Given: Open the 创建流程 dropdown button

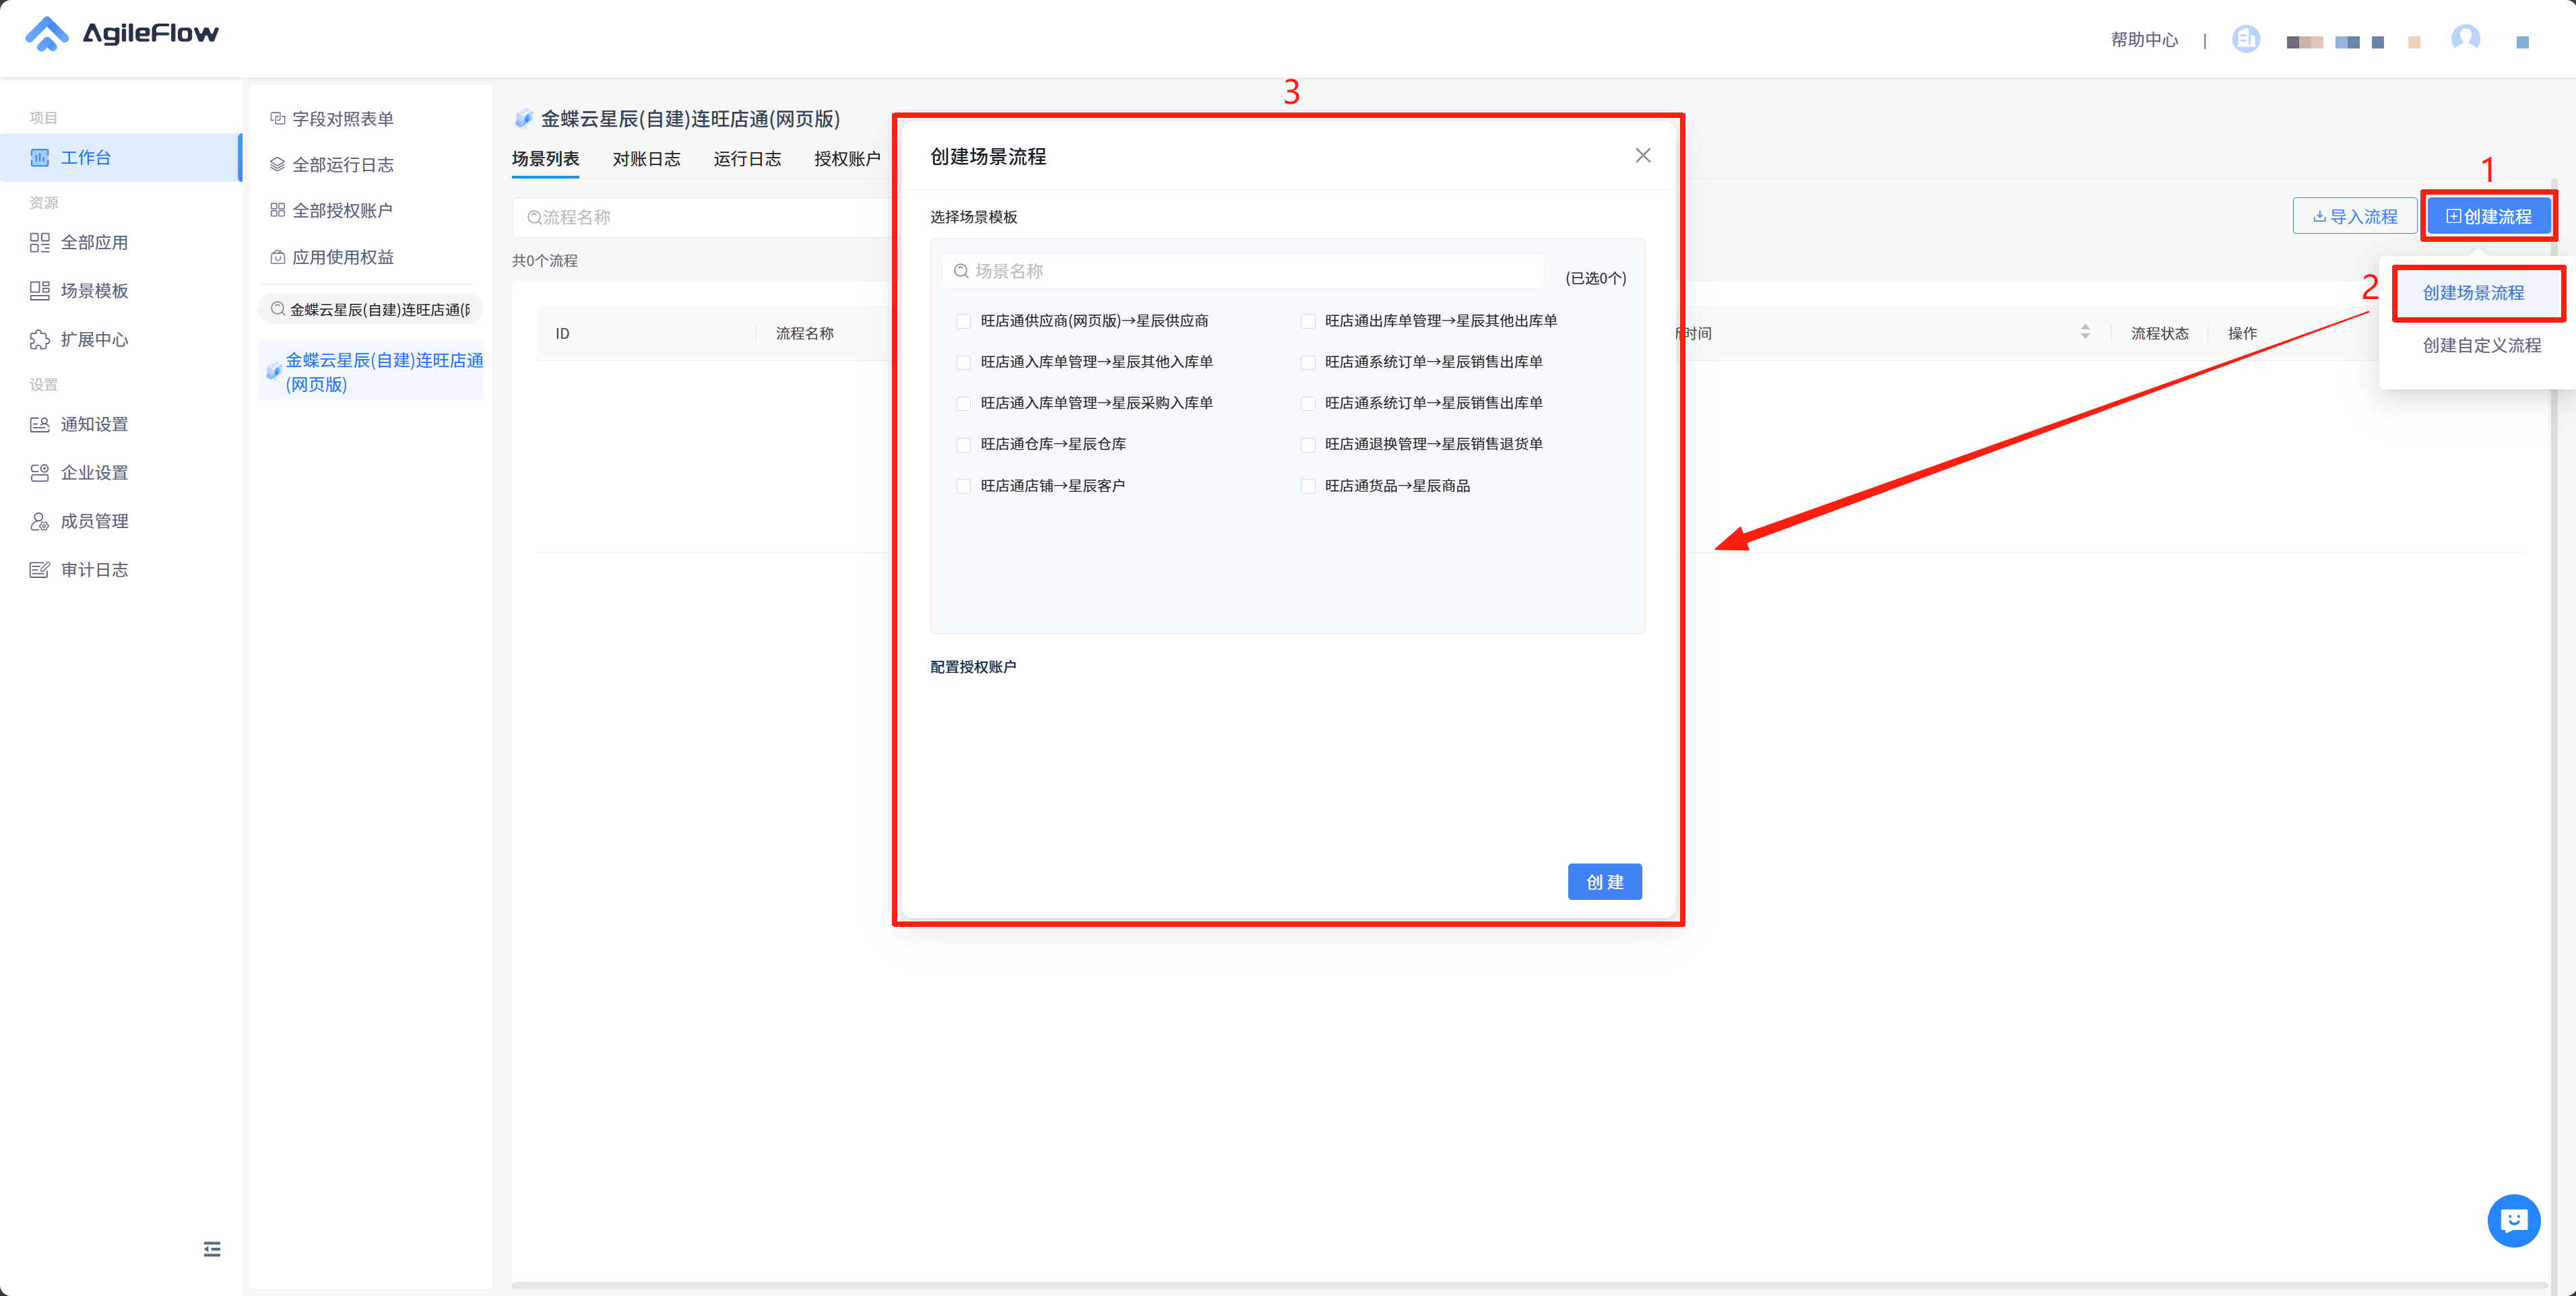Looking at the screenshot, I should pos(2489,217).
